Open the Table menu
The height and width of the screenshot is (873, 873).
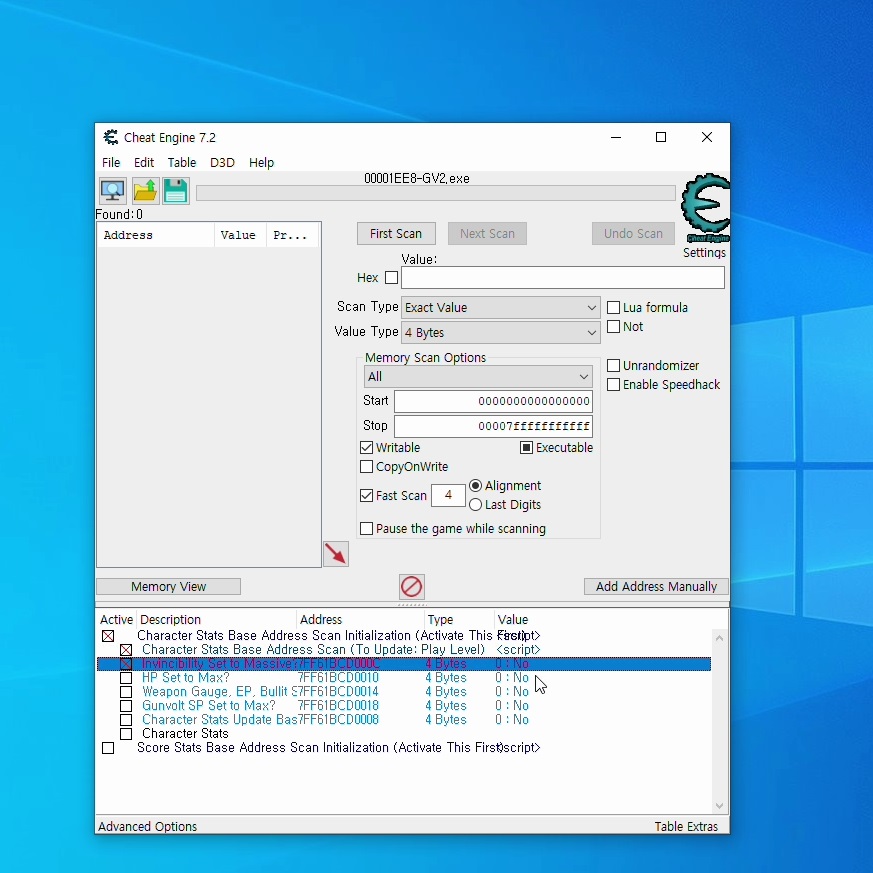point(182,163)
